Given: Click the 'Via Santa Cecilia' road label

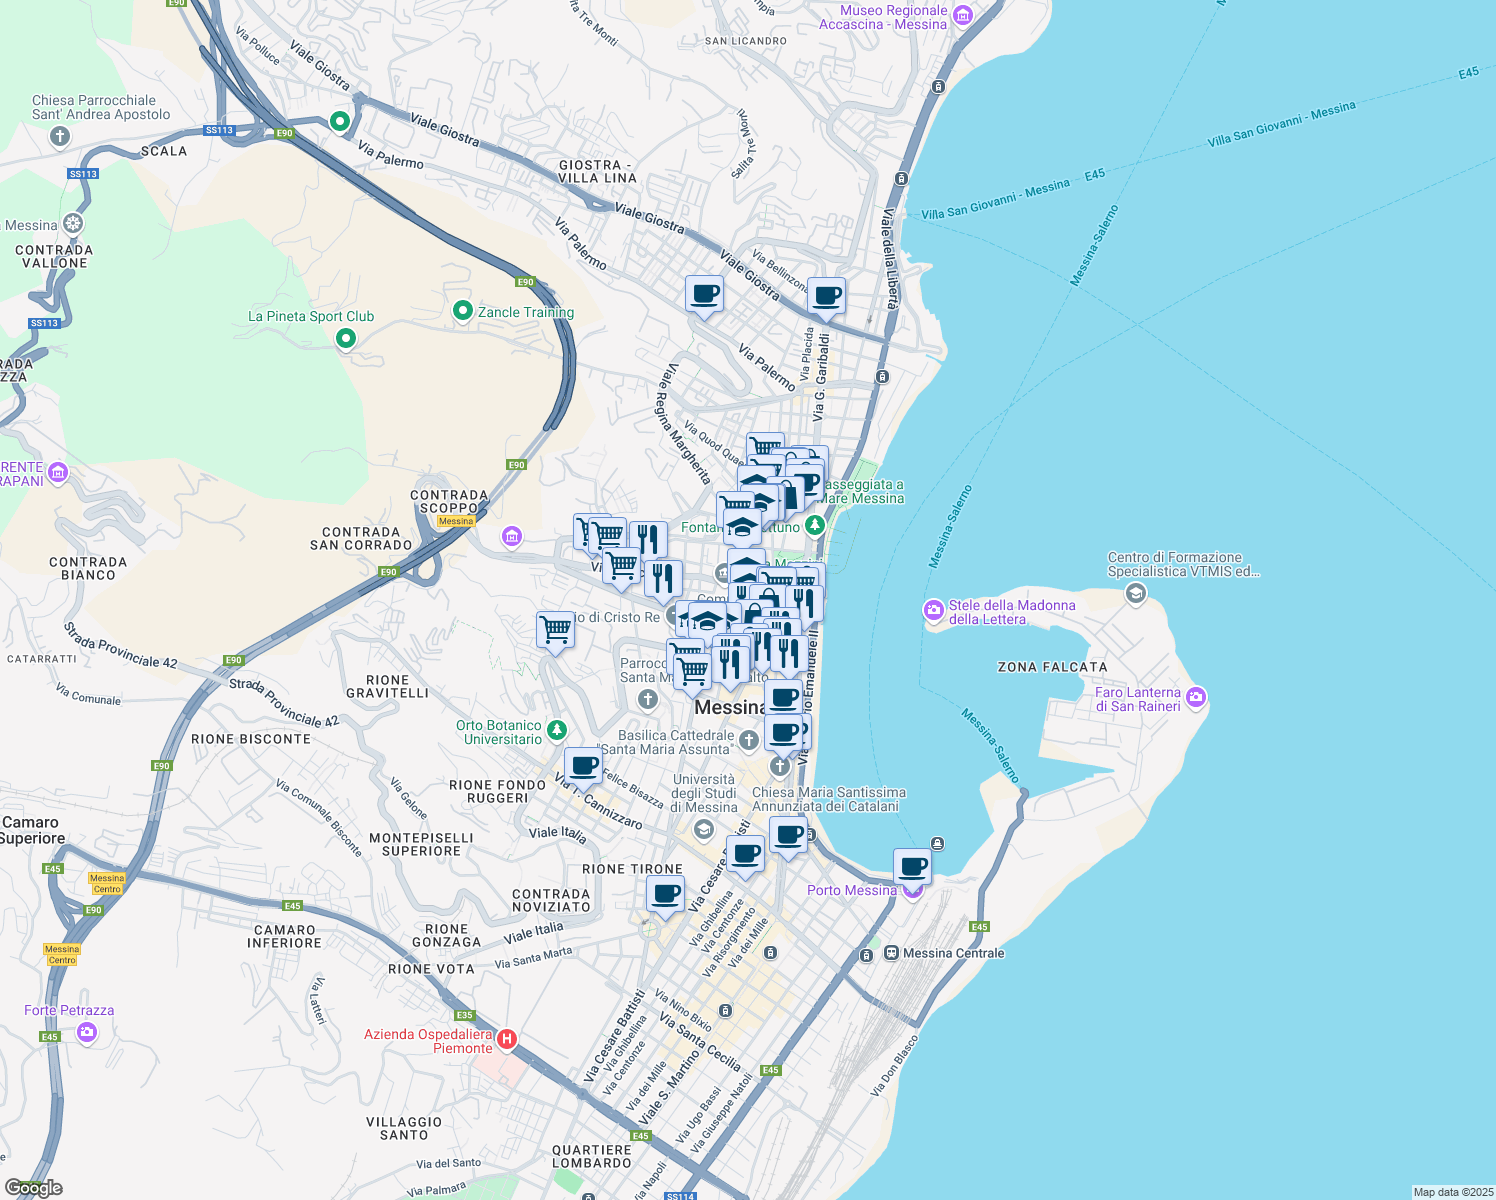Looking at the screenshot, I should point(700,1041).
